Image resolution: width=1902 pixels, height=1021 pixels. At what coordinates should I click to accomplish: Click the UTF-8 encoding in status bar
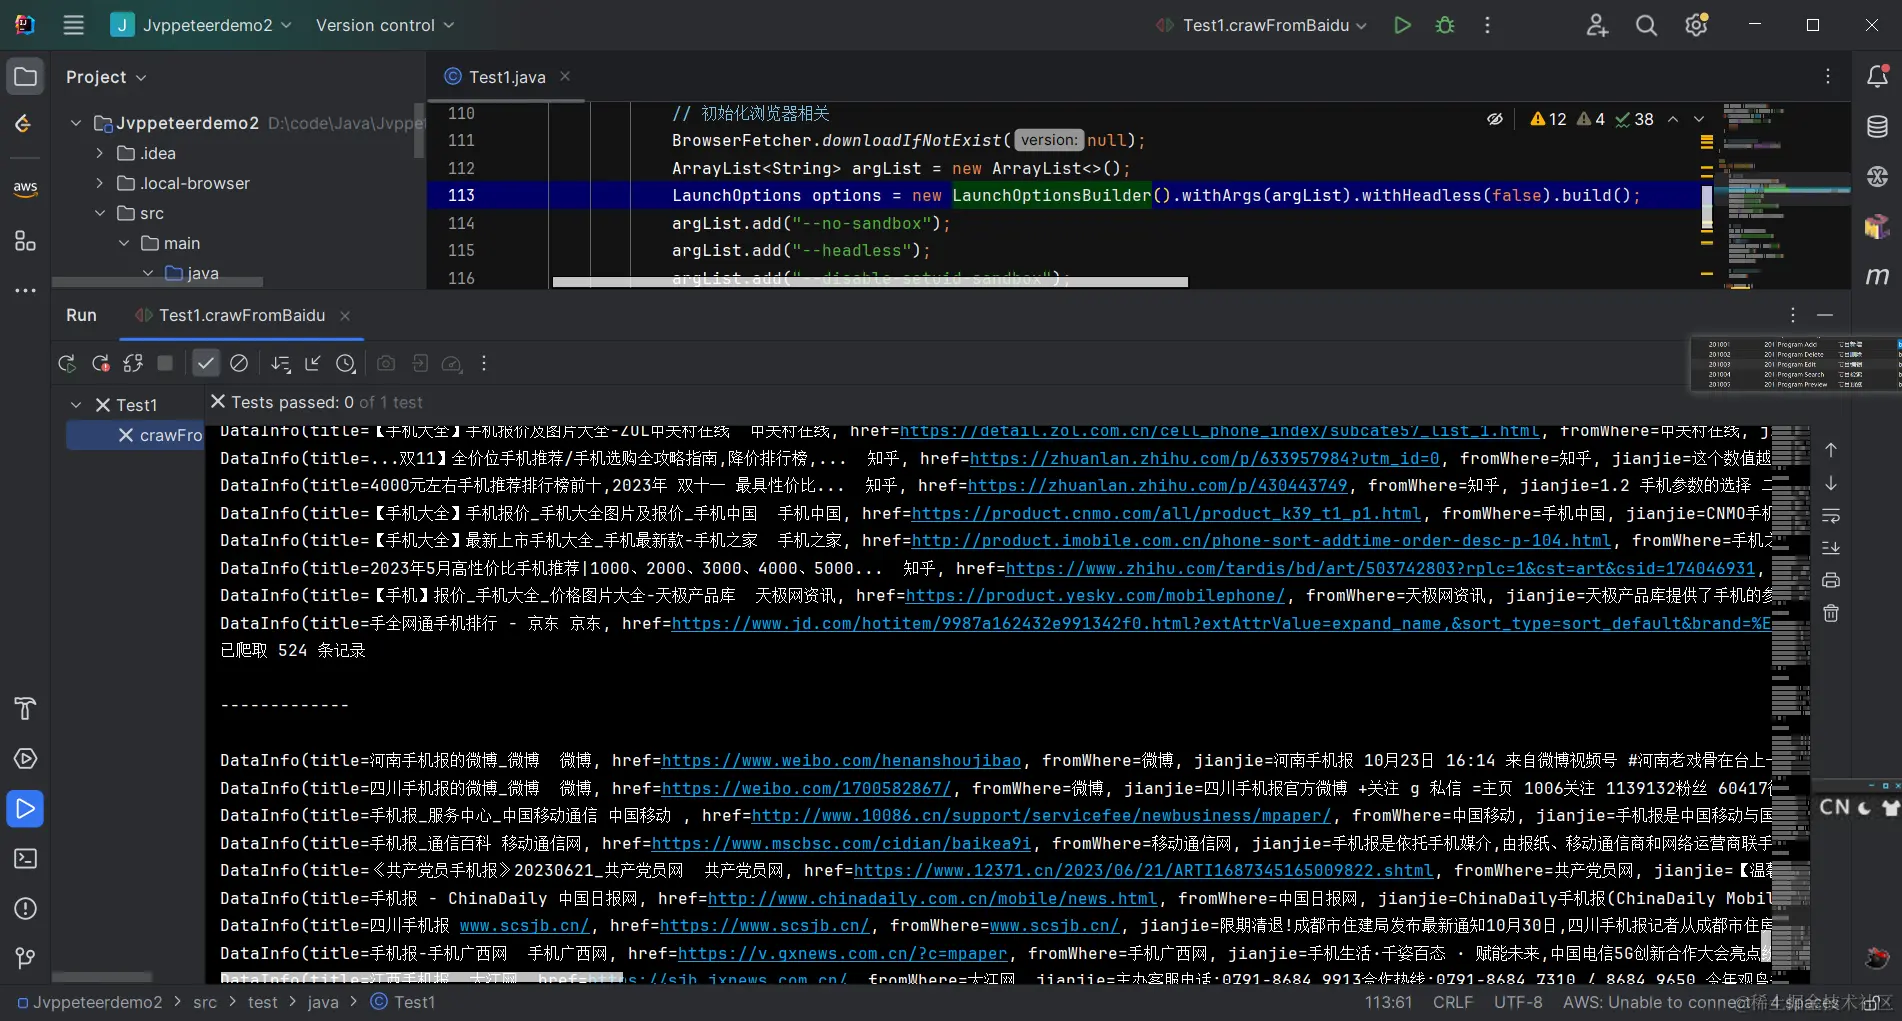[x=1518, y=1002]
